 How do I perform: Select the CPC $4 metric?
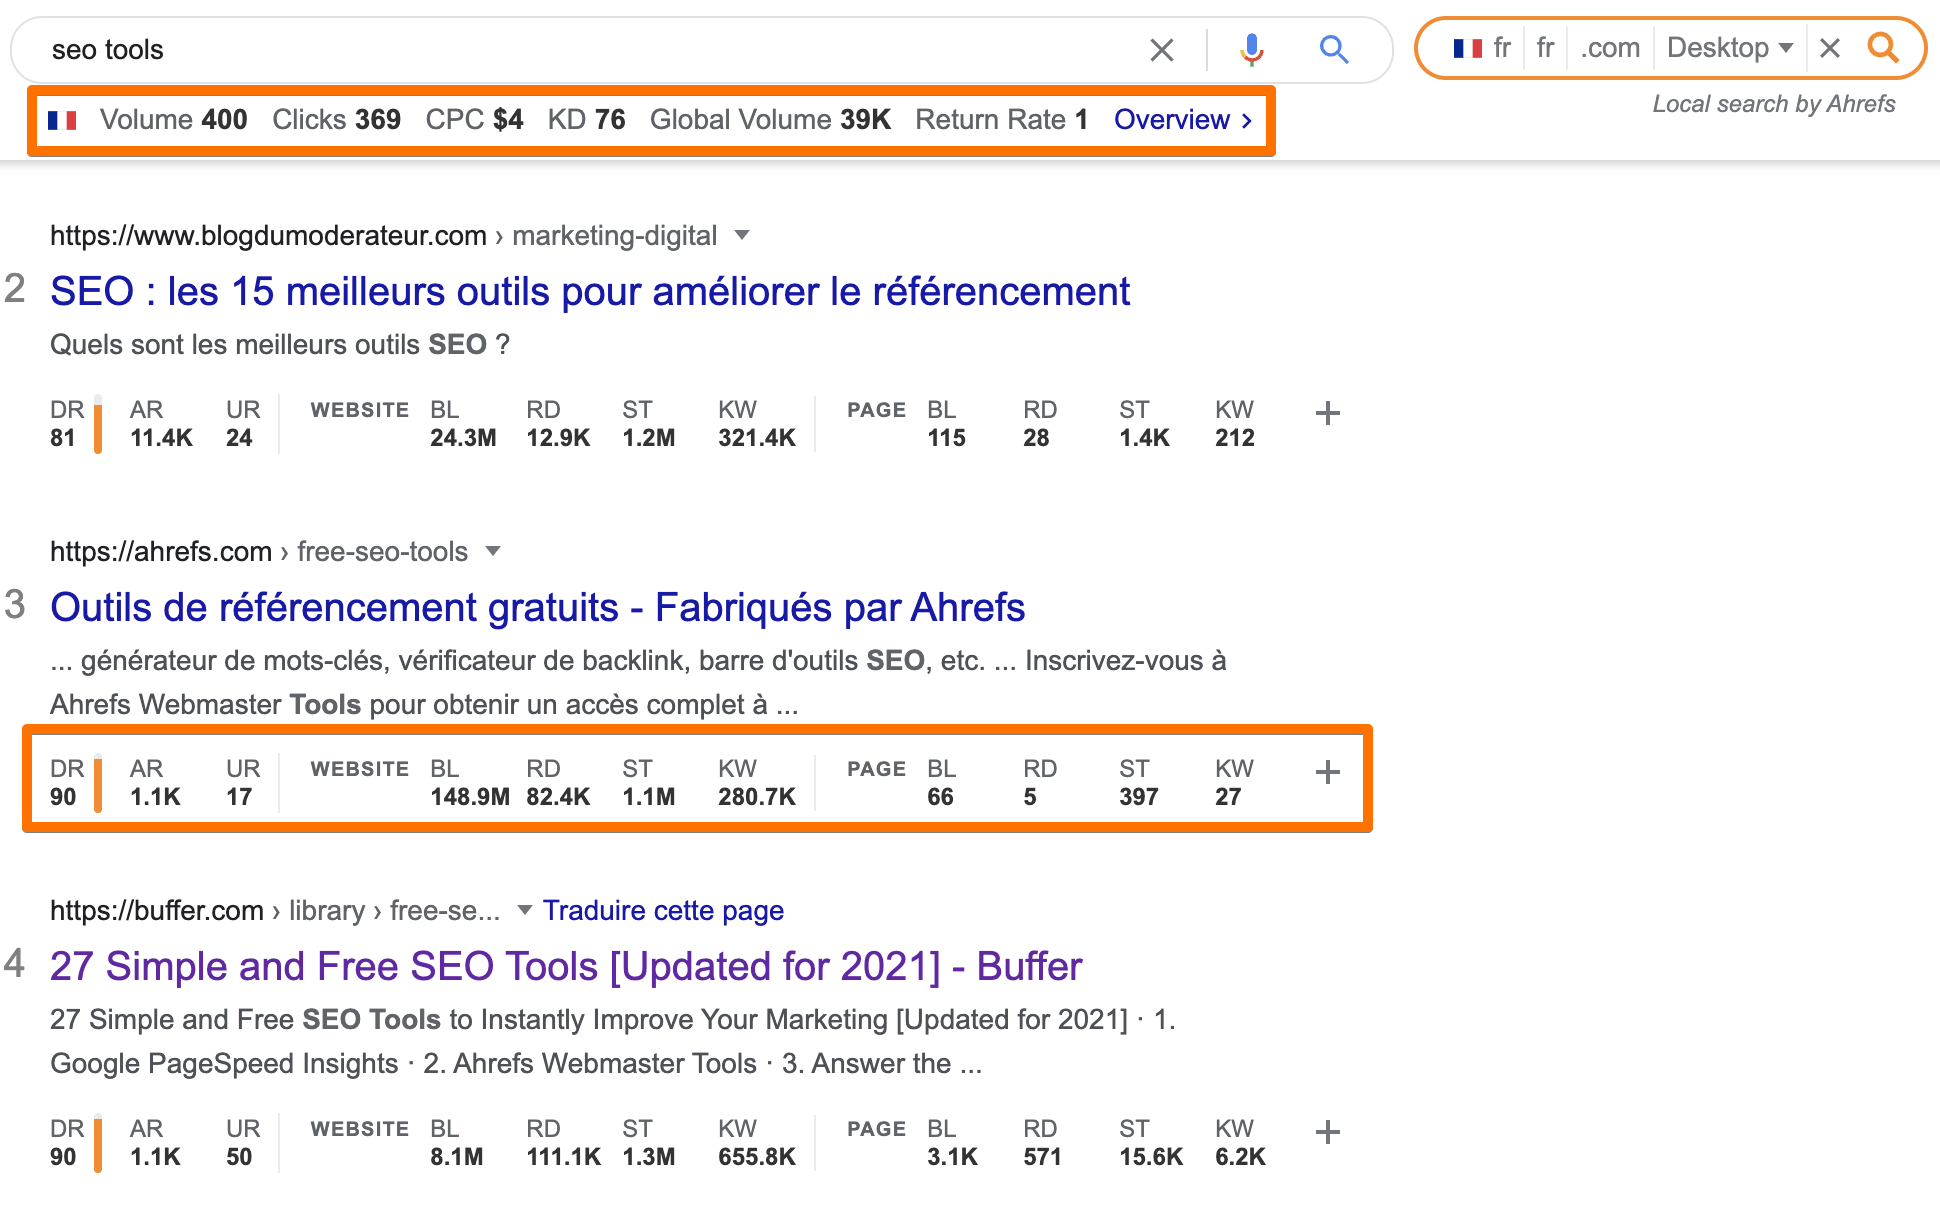pos(474,120)
